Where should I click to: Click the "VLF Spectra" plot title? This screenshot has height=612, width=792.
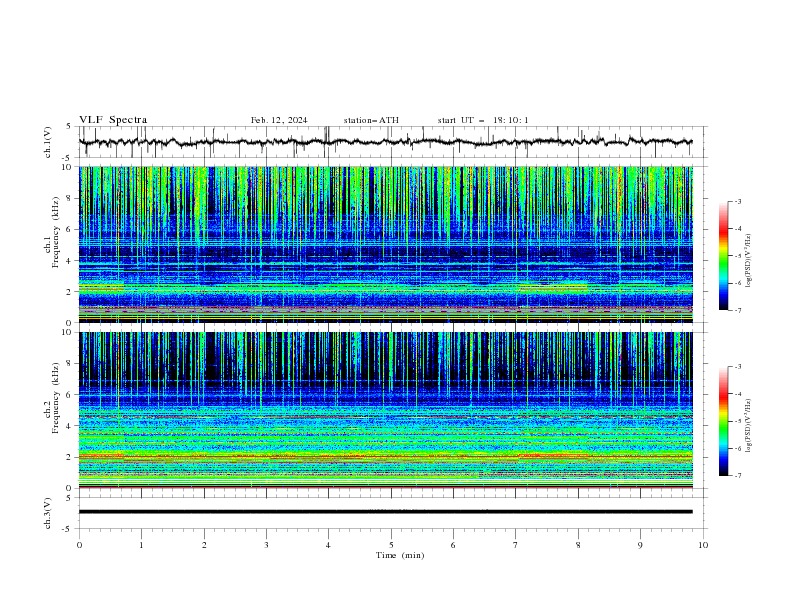pos(113,120)
